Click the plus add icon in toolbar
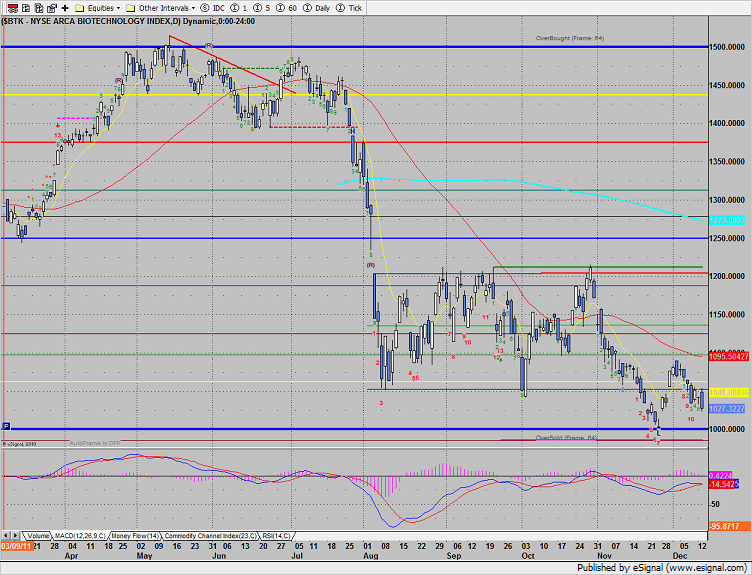This screenshot has width=752, height=575. (65, 8)
